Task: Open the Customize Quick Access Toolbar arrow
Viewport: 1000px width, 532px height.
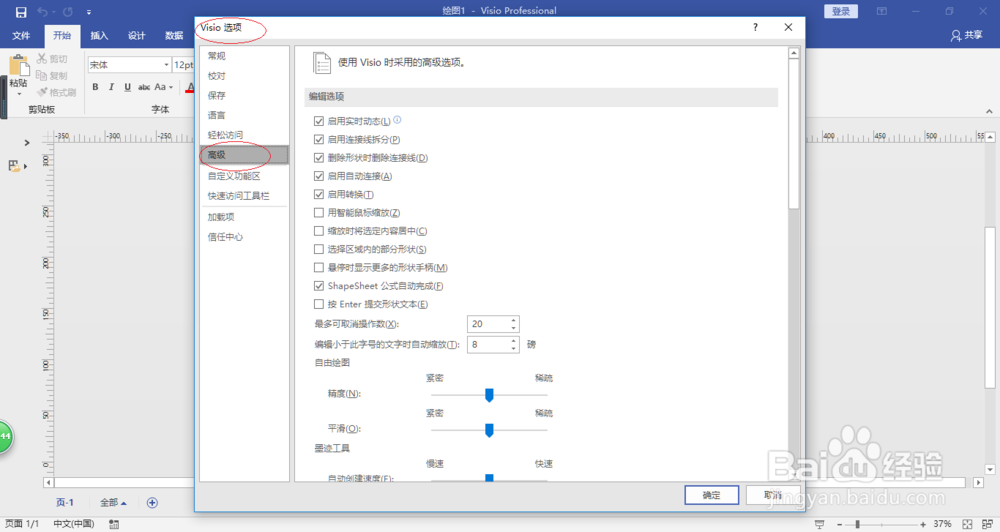Action: click(x=89, y=12)
